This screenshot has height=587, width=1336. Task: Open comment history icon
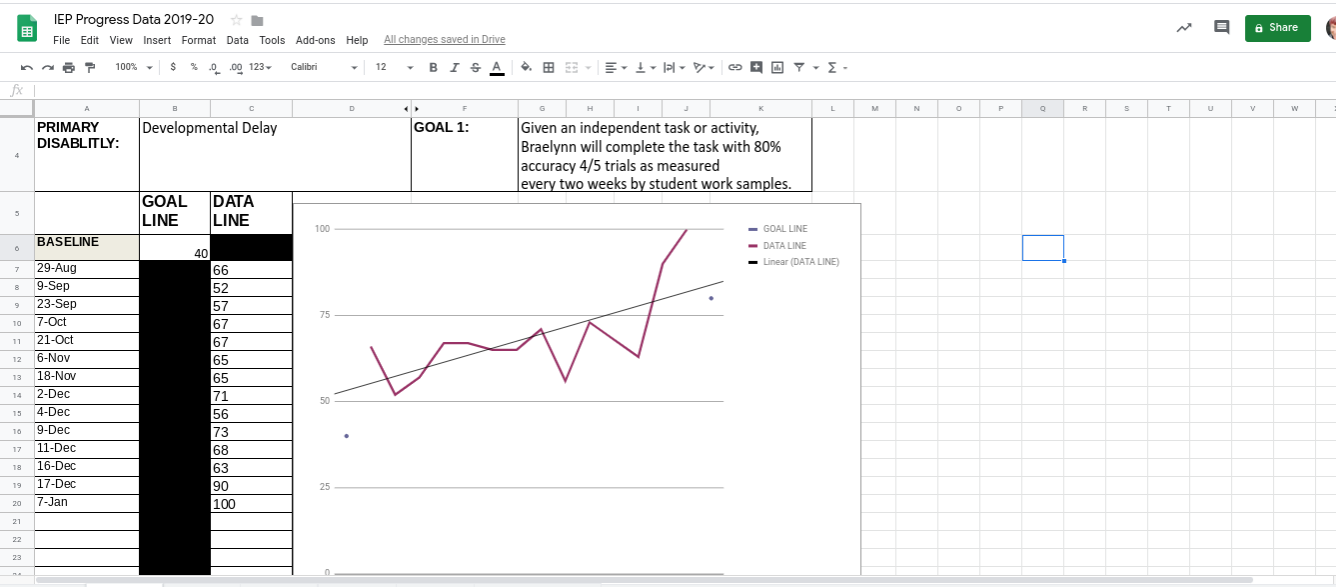click(x=1221, y=28)
